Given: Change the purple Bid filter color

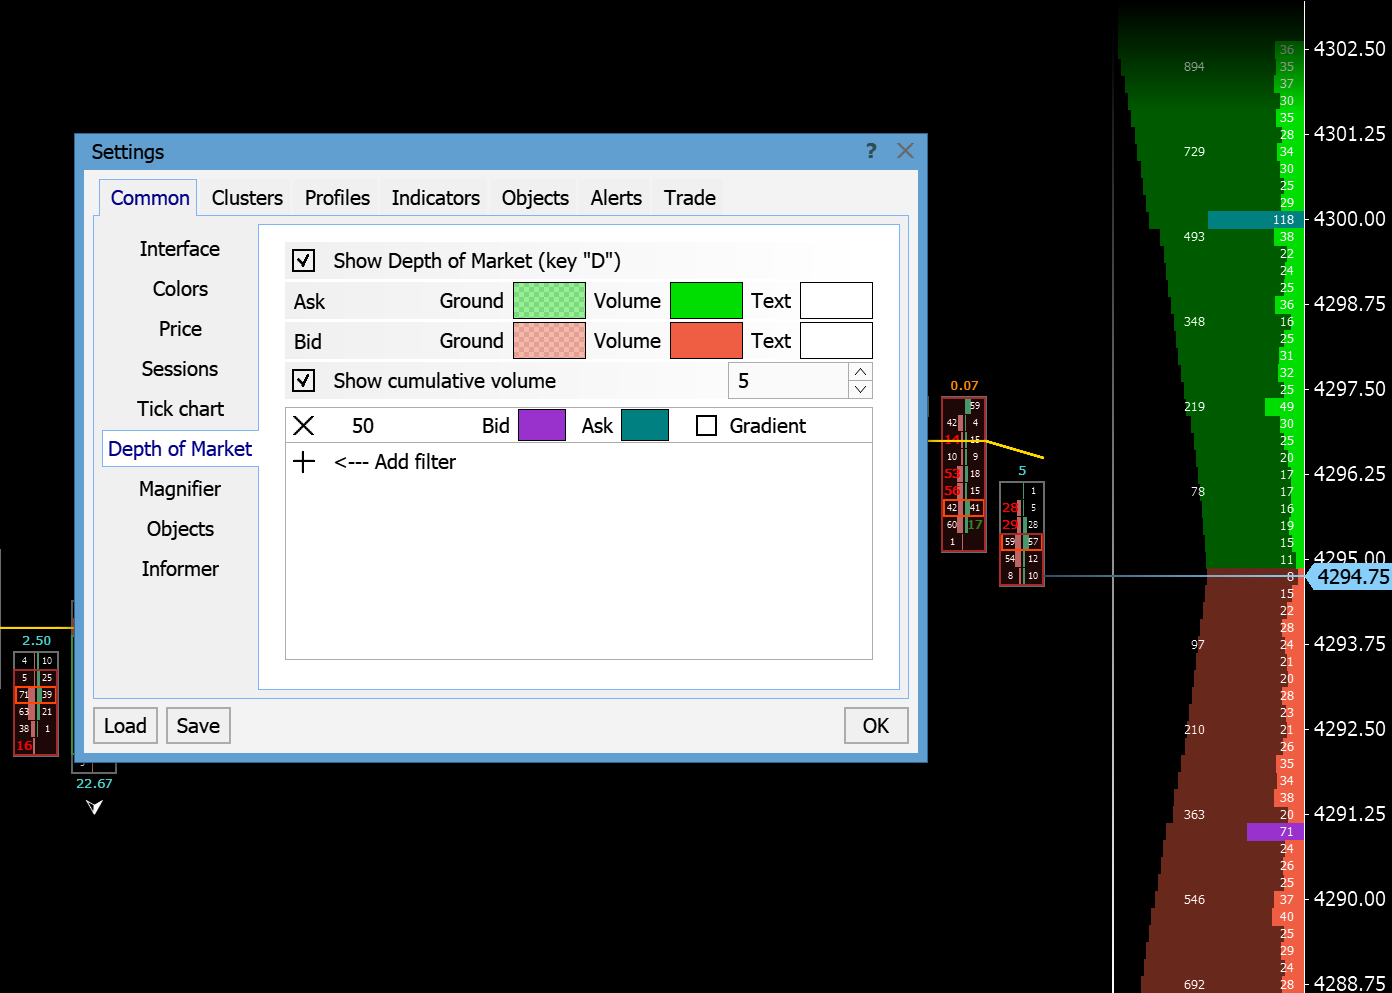Looking at the screenshot, I should coord(542,426).
